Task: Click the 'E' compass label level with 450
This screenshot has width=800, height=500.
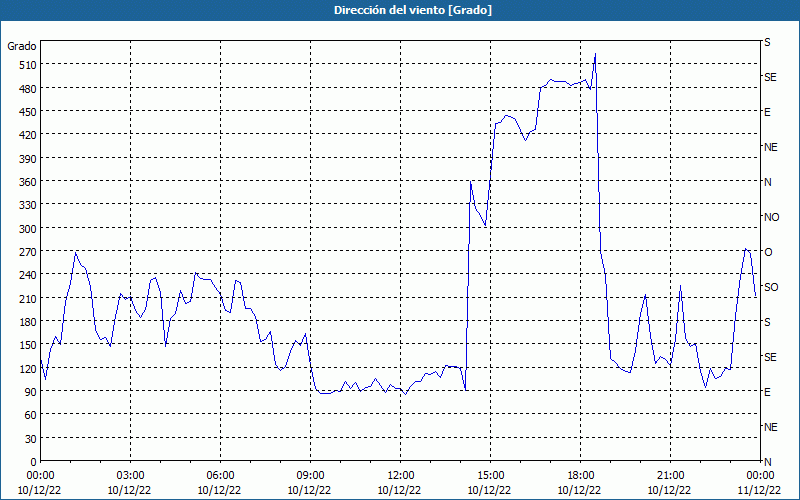Action: tap(767, 112)
